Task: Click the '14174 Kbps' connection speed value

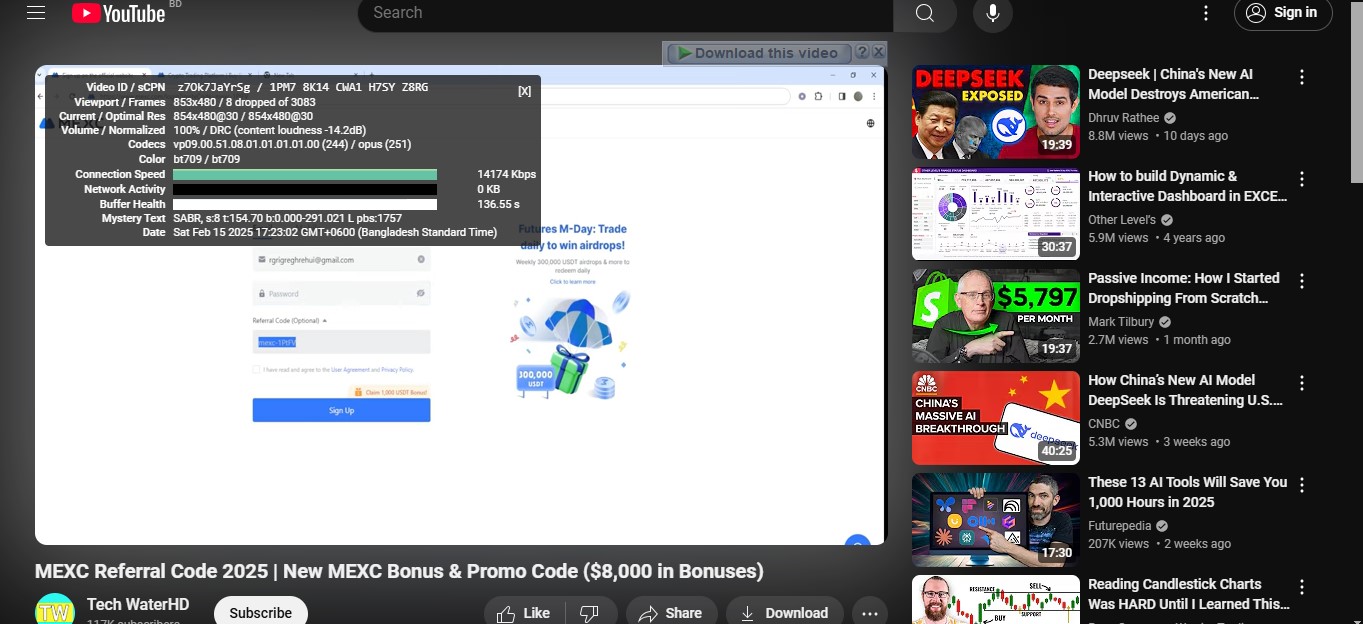Action: point(506,174)
